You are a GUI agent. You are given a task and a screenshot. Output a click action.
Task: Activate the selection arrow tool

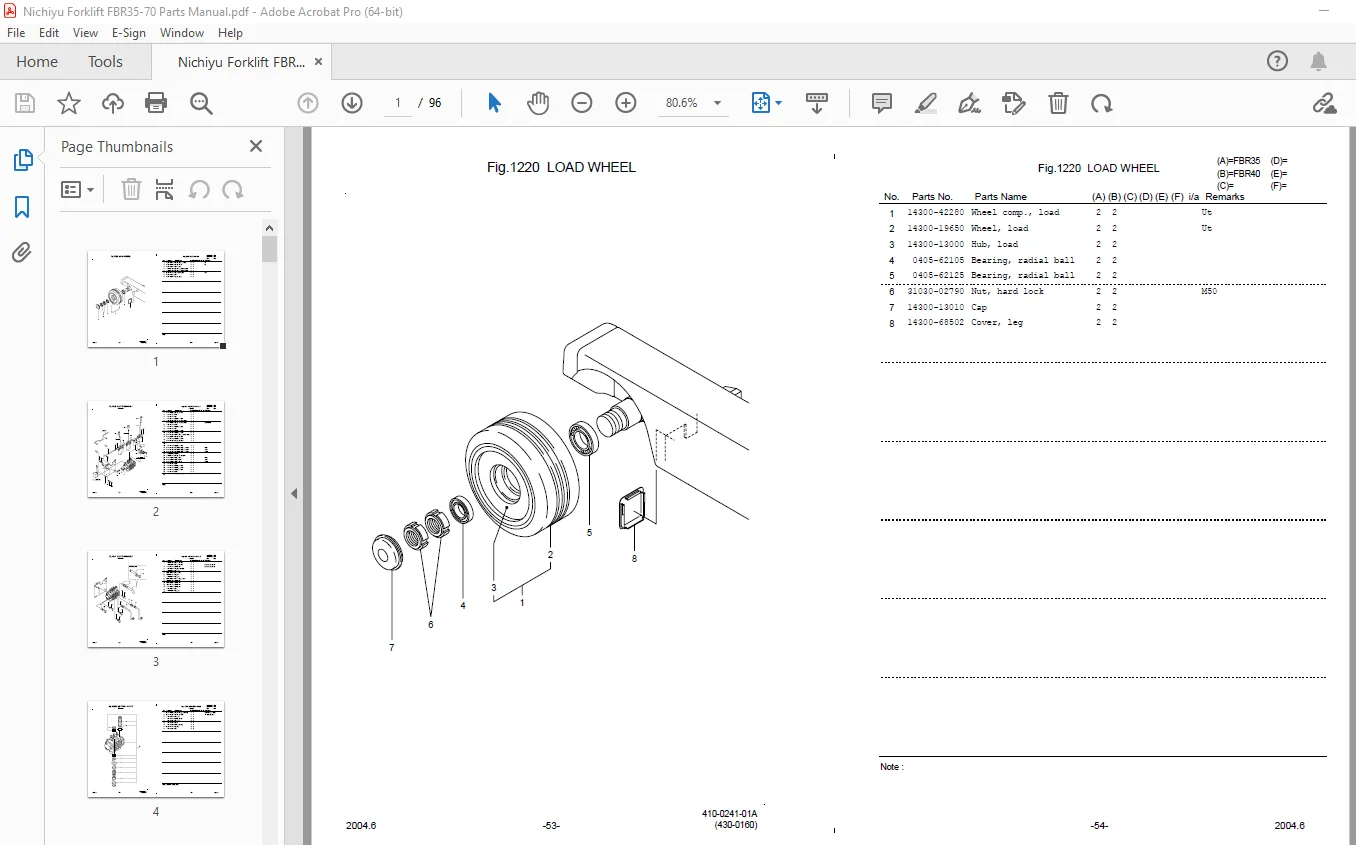(x=494, y=103)
